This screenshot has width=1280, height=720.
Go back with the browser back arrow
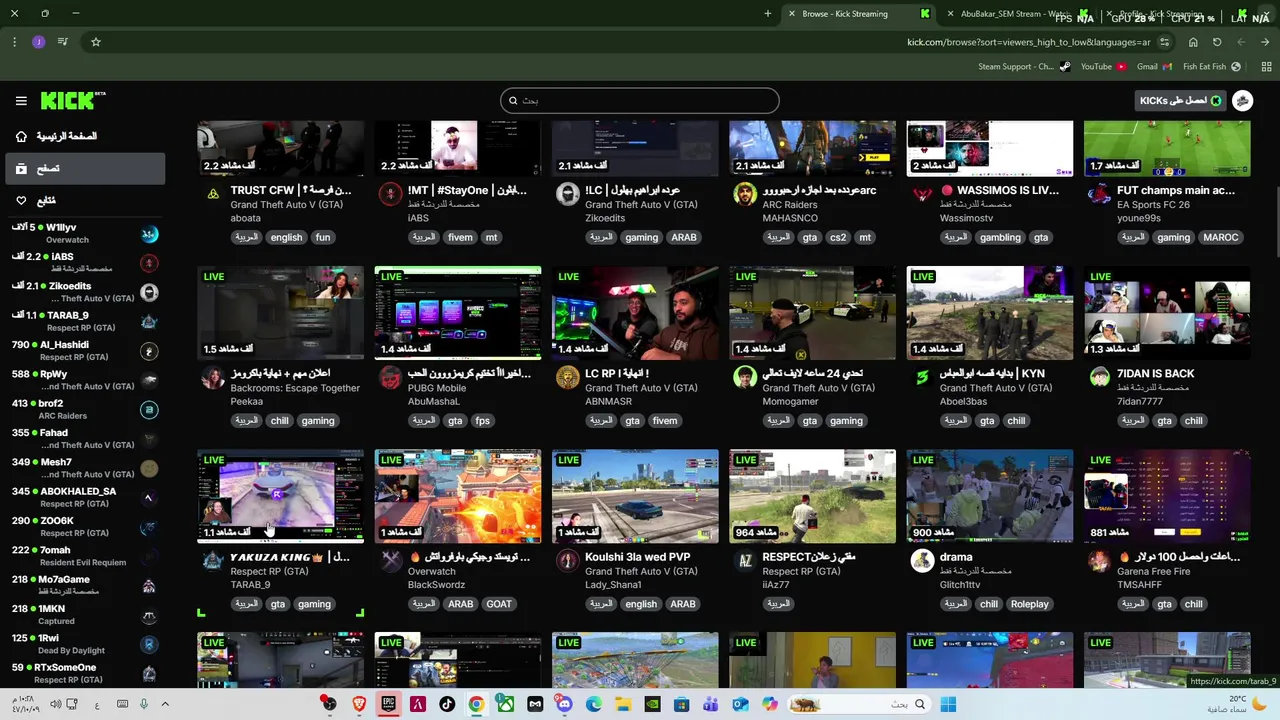(1241, 42)
